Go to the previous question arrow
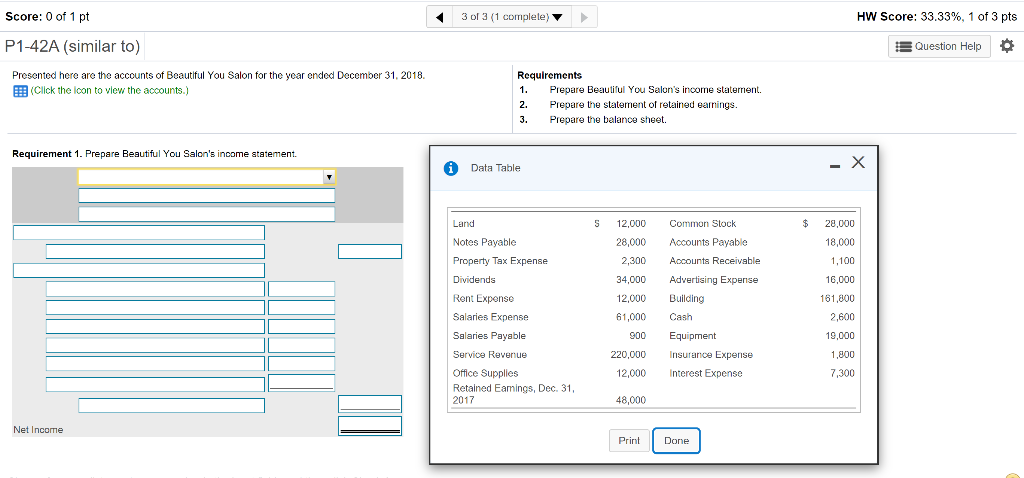Image resolution: width=1024 pixels, height=478 pixels. 441,17
